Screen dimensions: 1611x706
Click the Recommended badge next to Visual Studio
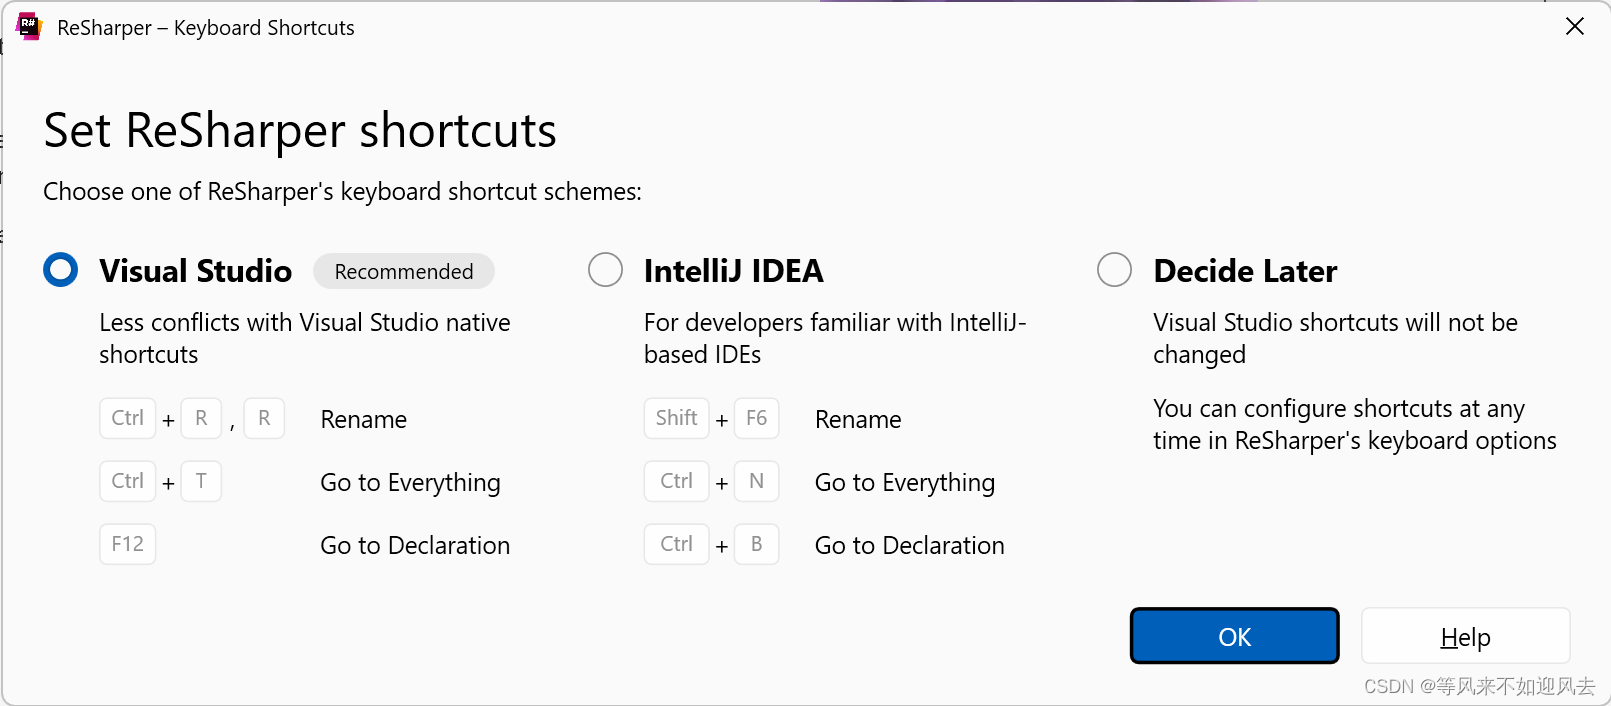tap(404, 271)
